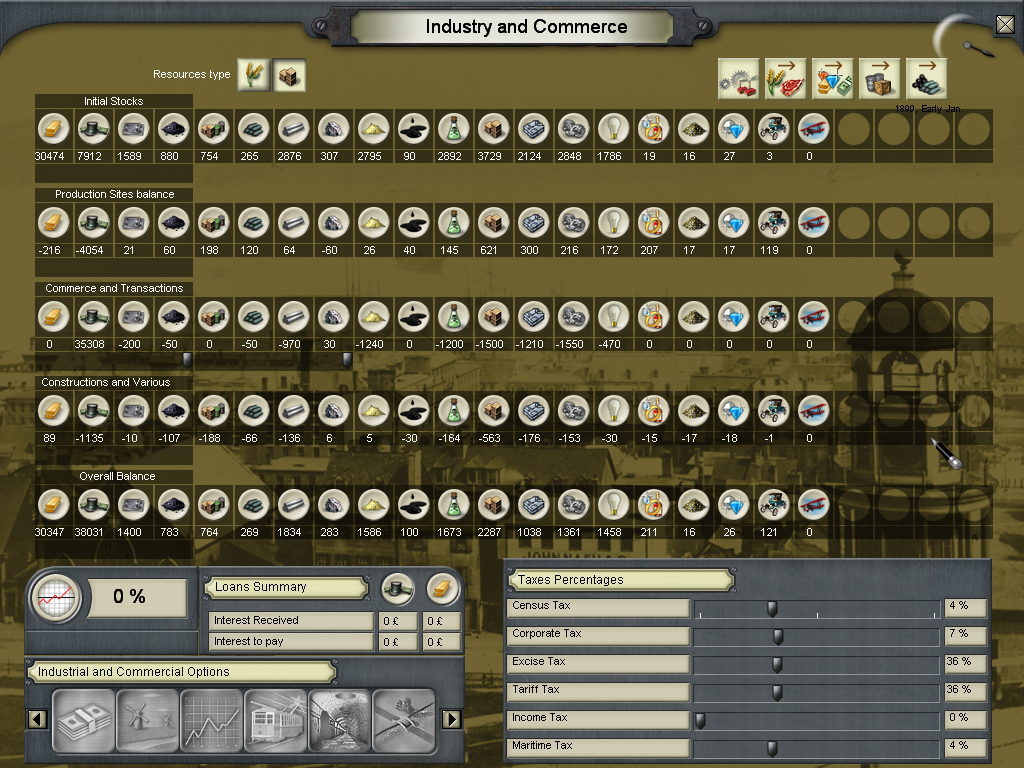Select the crate resources type filter

point(289,75)
